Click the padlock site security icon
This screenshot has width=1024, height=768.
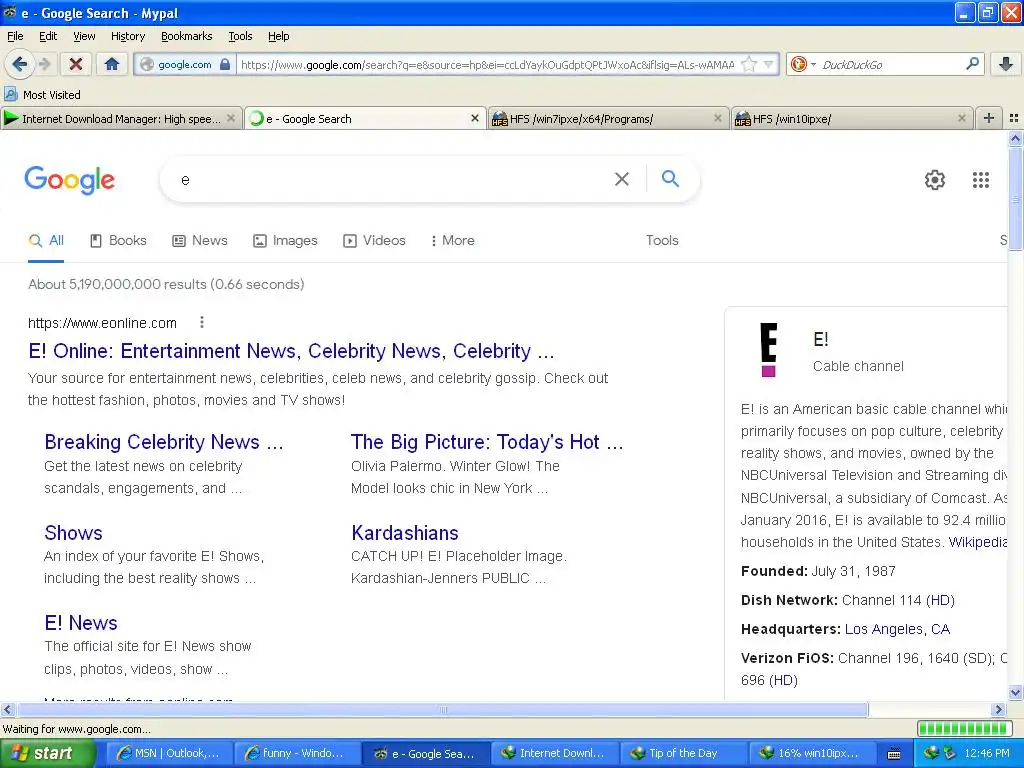[225, 64]
